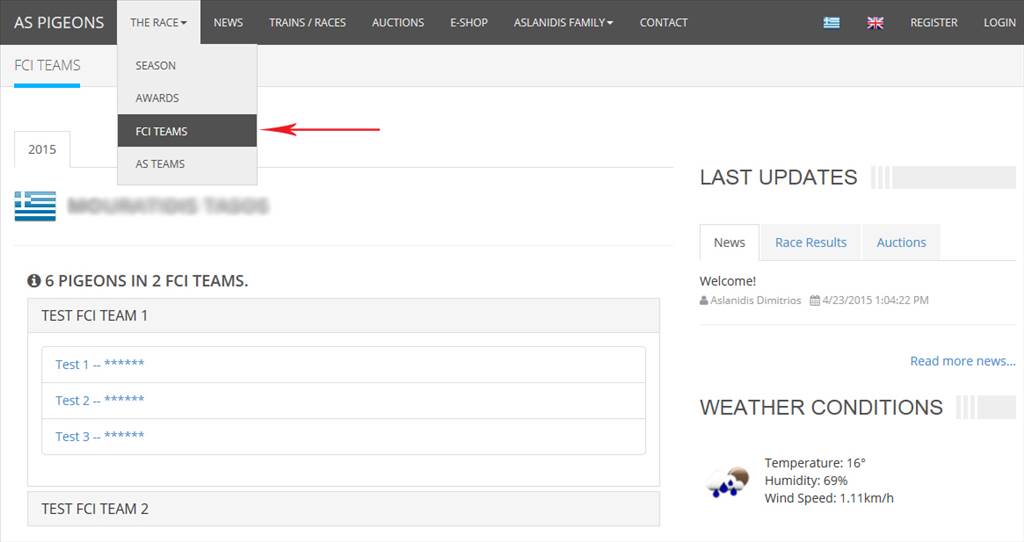Open the E-SHOP navigation item
The width and height of the screenshot is (1024, 542).
click(x=469, y=22)
